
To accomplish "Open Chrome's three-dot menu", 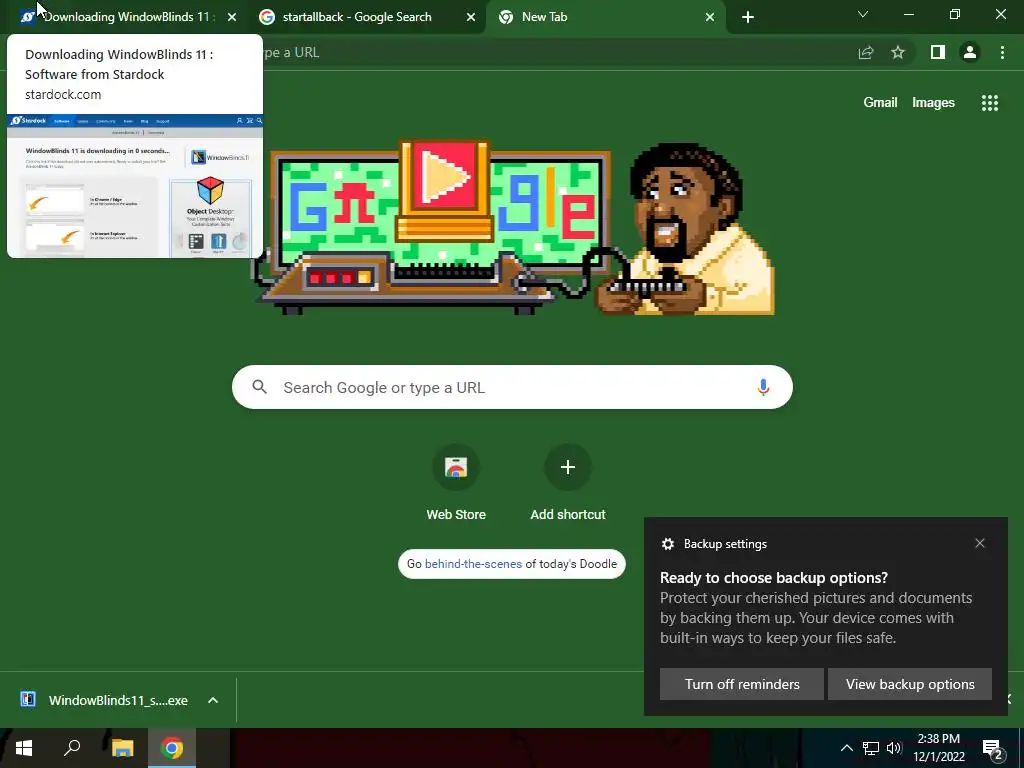I will click(1002, 52).
